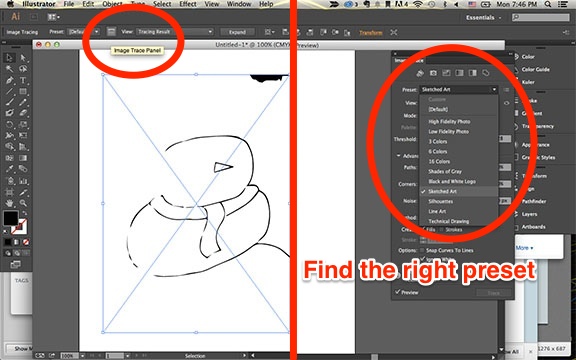Click the Transform link
Image resolution: width=576 pixels, height=360 pixels.
371,32
